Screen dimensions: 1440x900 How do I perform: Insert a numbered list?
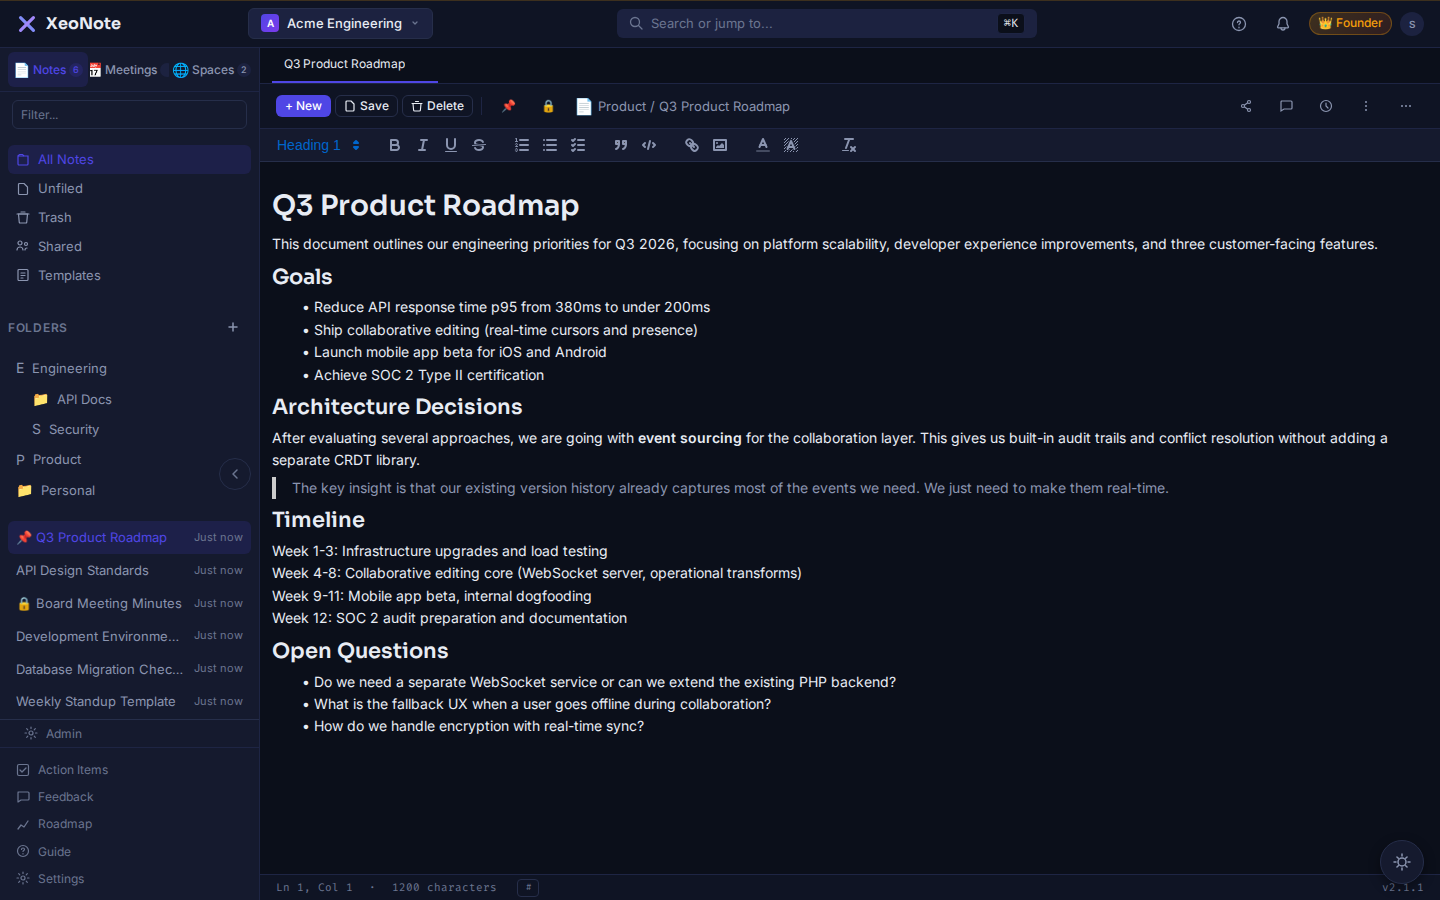pos(522,145)
